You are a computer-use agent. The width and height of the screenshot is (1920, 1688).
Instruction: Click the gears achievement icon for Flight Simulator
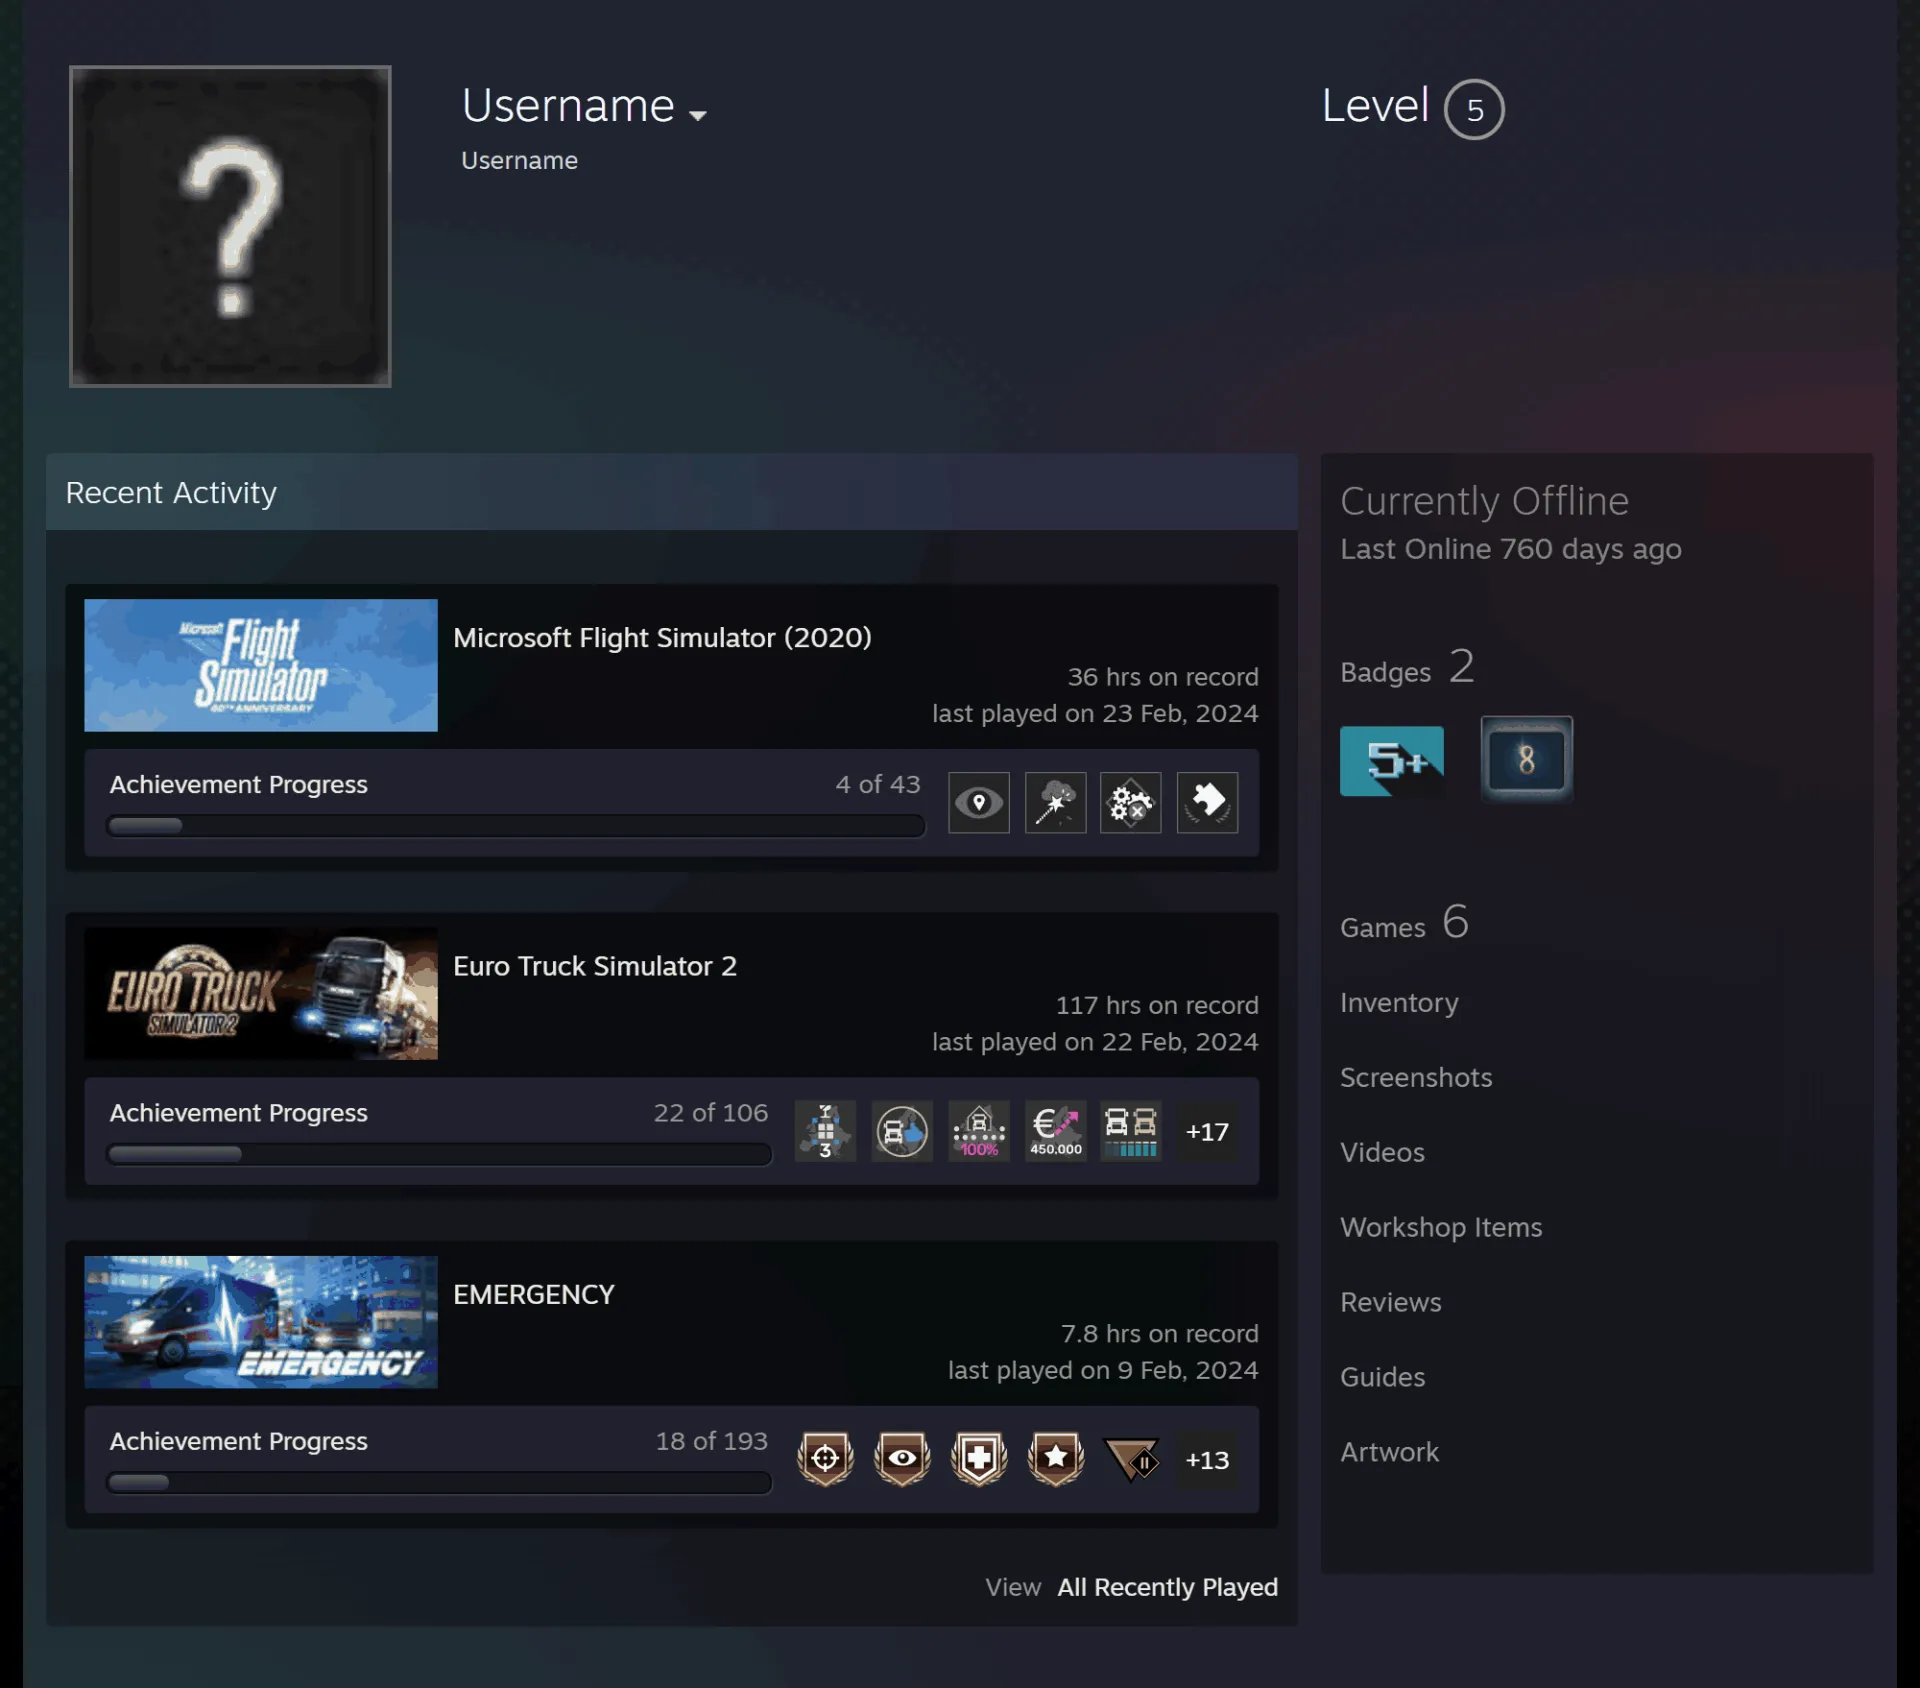click(1130, 802)
